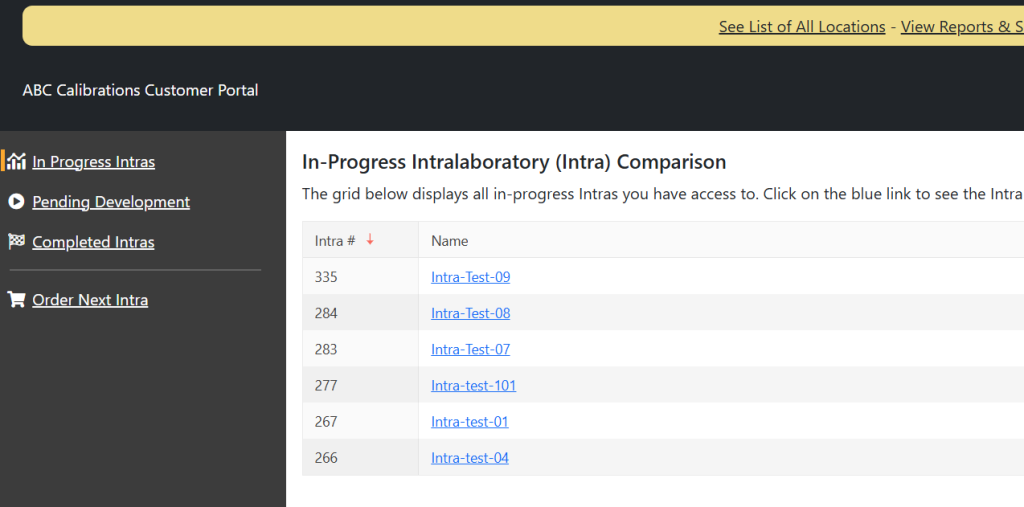Select the cell with Intra number 277
Screen dimensions: 1024x507
[x=360, y=385]
